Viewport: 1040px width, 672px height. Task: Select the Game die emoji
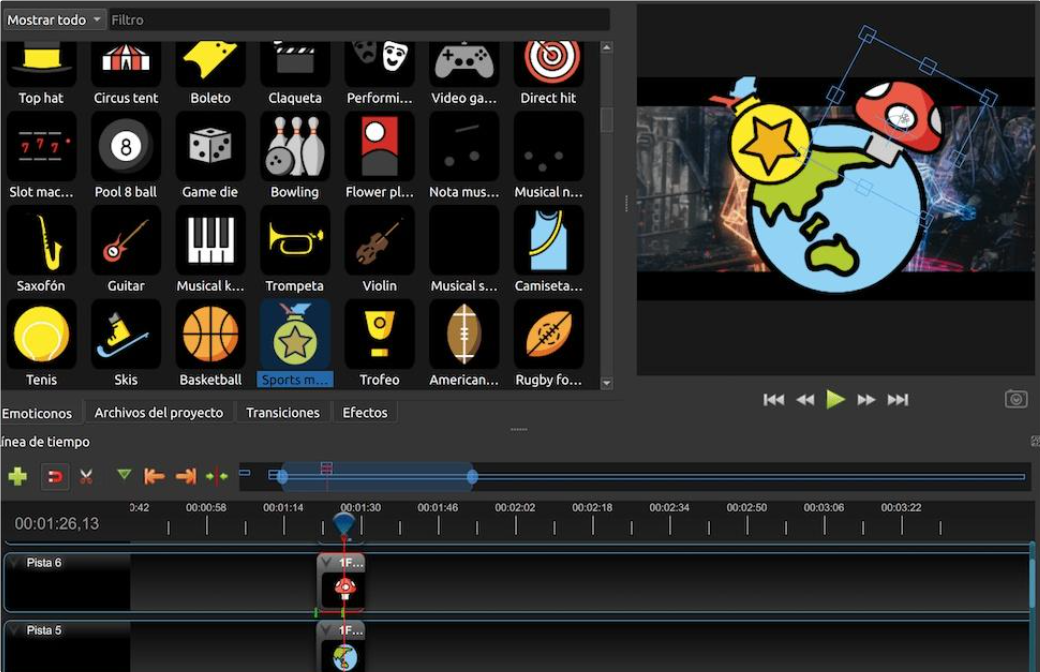(210, 156)
